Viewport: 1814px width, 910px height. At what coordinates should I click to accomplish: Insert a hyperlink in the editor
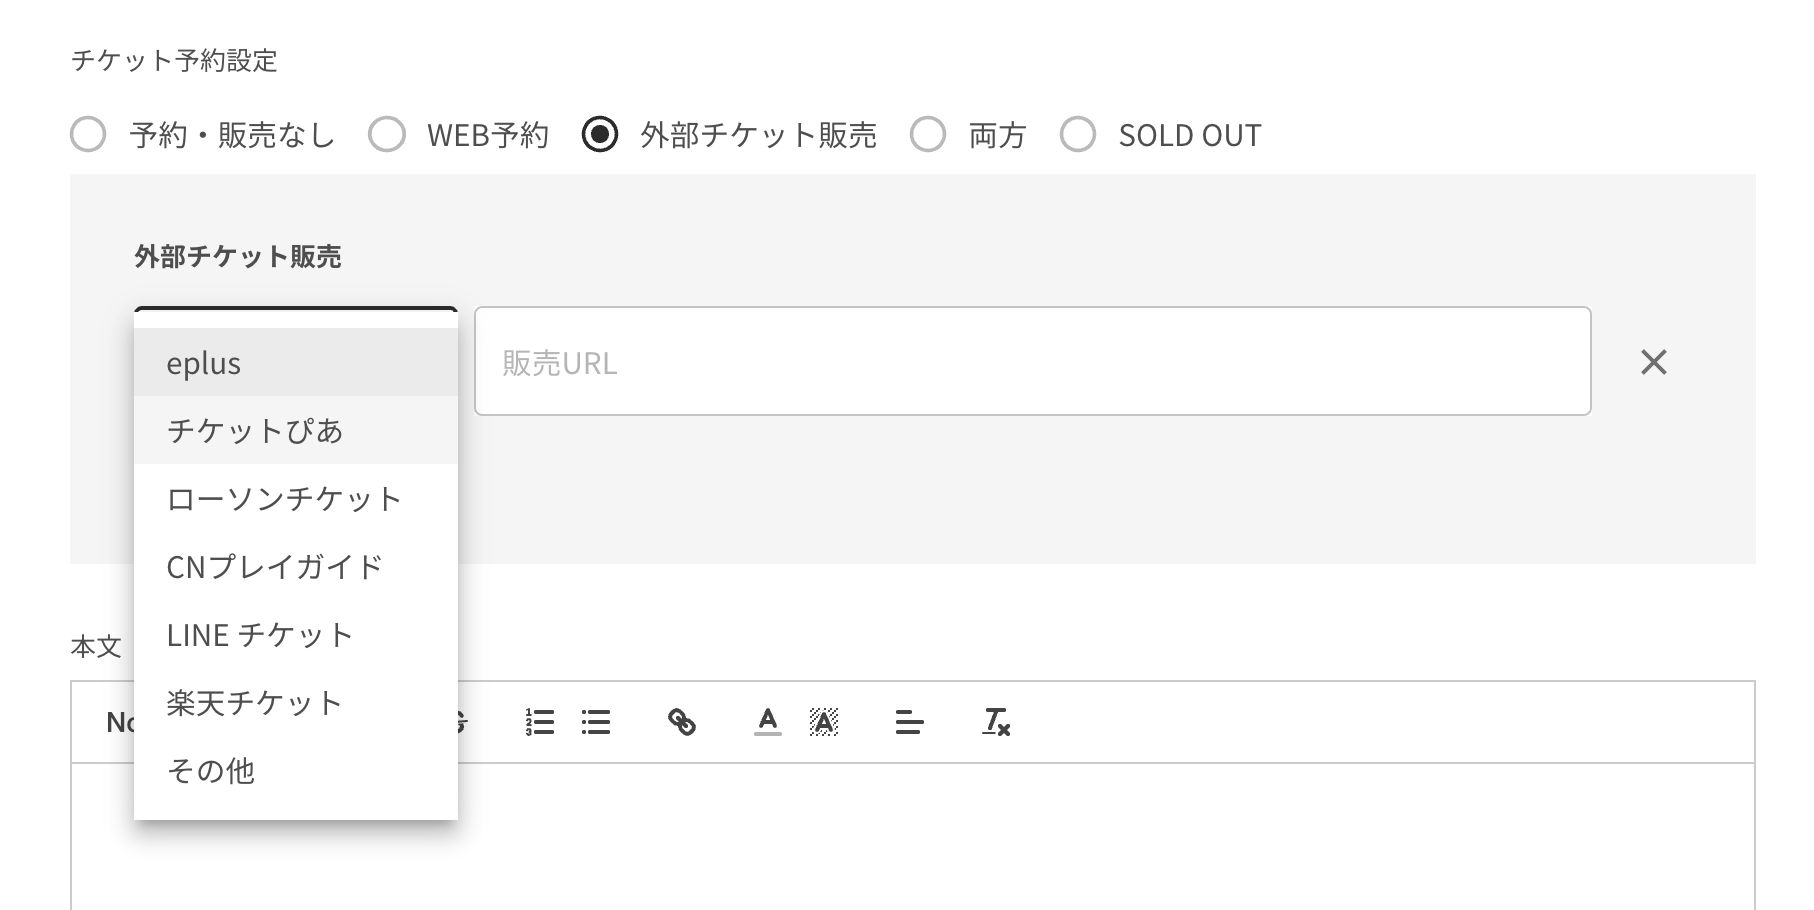[682, 722]
